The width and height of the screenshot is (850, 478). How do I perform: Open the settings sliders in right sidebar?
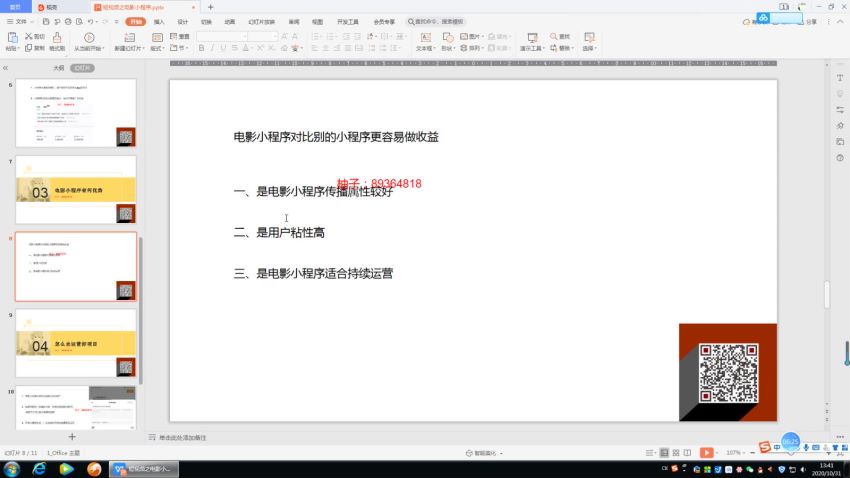pyautogui.click(x=840, y=109)
